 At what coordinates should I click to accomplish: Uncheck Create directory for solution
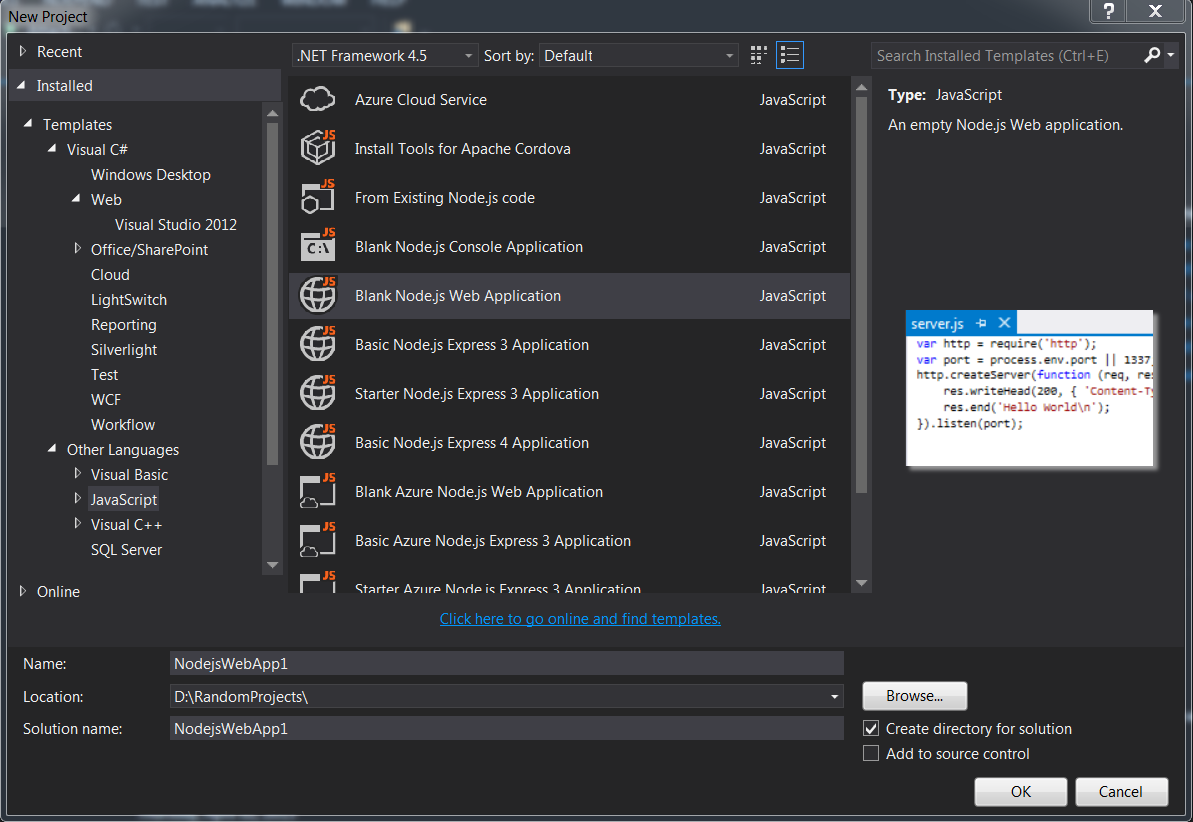(870, 728)
